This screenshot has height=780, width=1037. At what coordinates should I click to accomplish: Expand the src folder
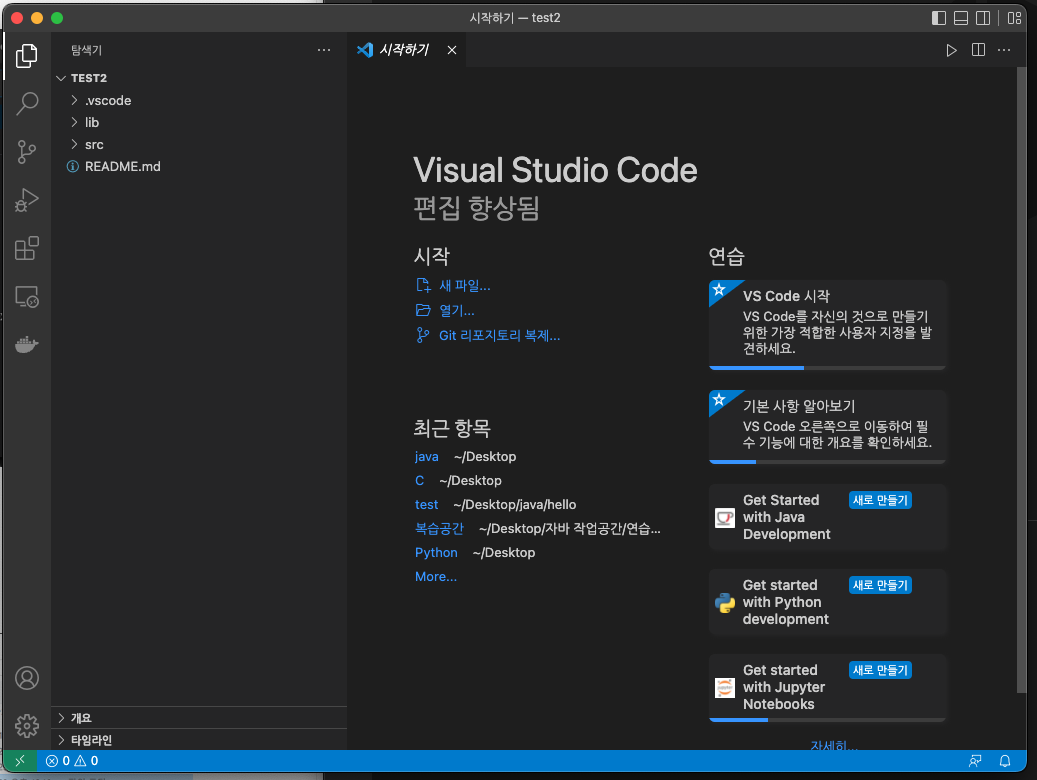pos(74,144)
